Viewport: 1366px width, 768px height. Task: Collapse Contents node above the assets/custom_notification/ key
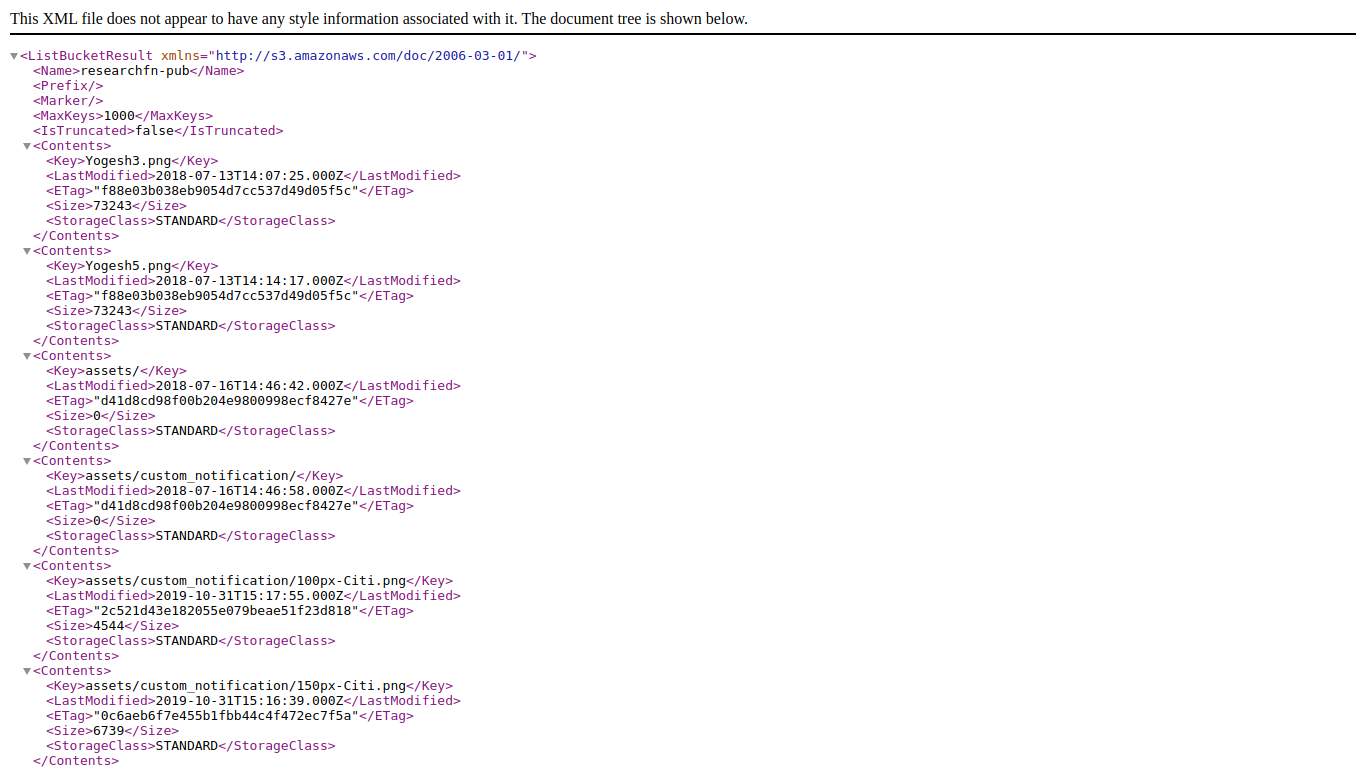click(27, 461)
